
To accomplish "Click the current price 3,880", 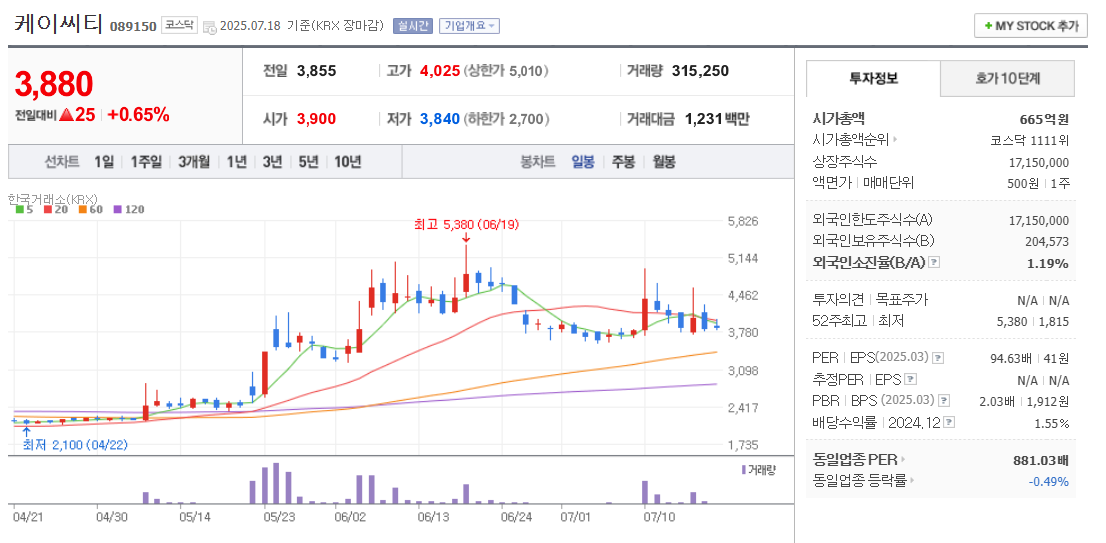I will point(54,85).
